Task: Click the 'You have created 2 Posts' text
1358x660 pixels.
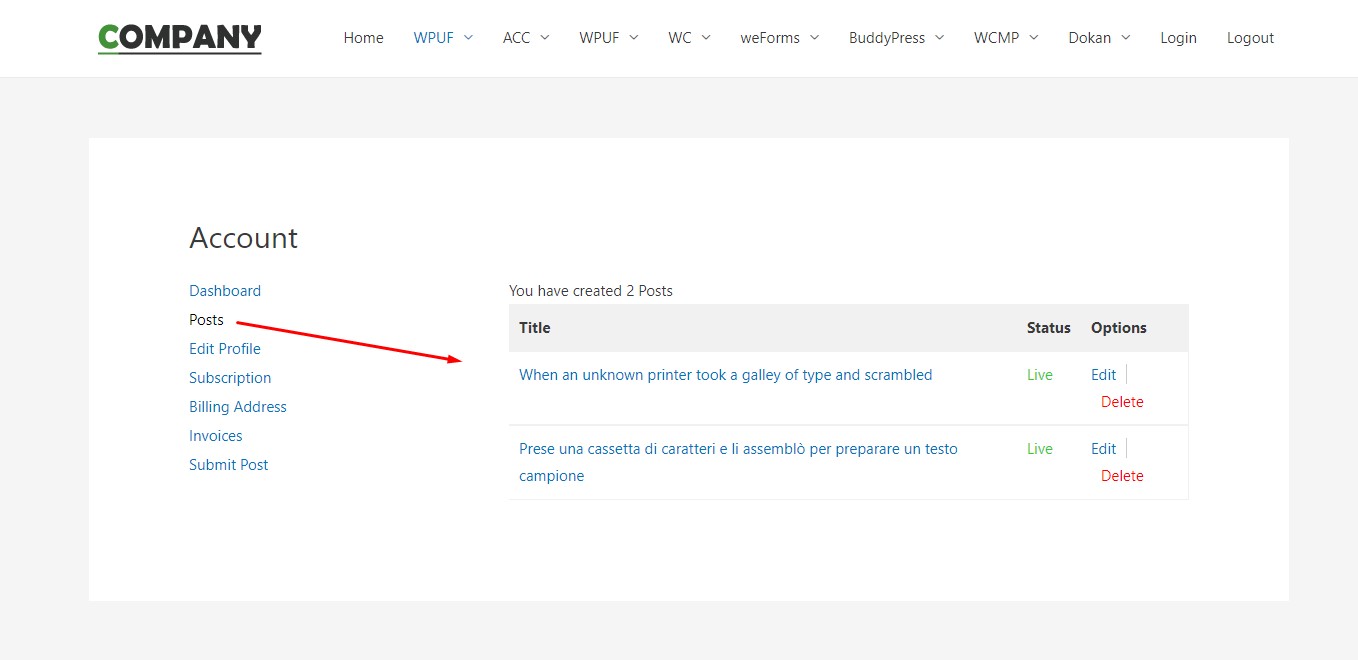Action: click(591, 291)
